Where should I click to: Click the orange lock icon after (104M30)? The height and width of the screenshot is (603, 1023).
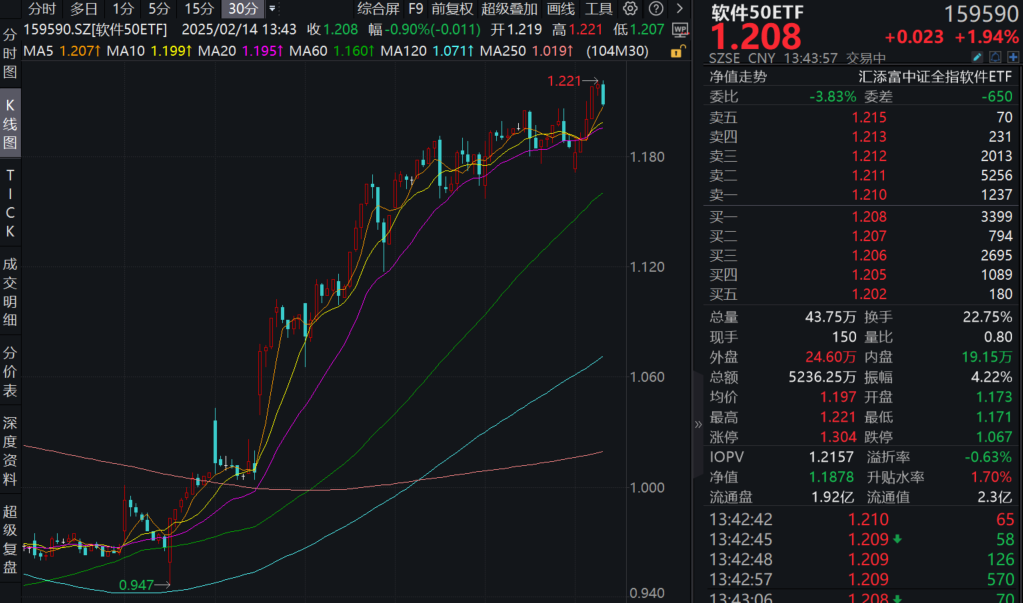point(678,52)
